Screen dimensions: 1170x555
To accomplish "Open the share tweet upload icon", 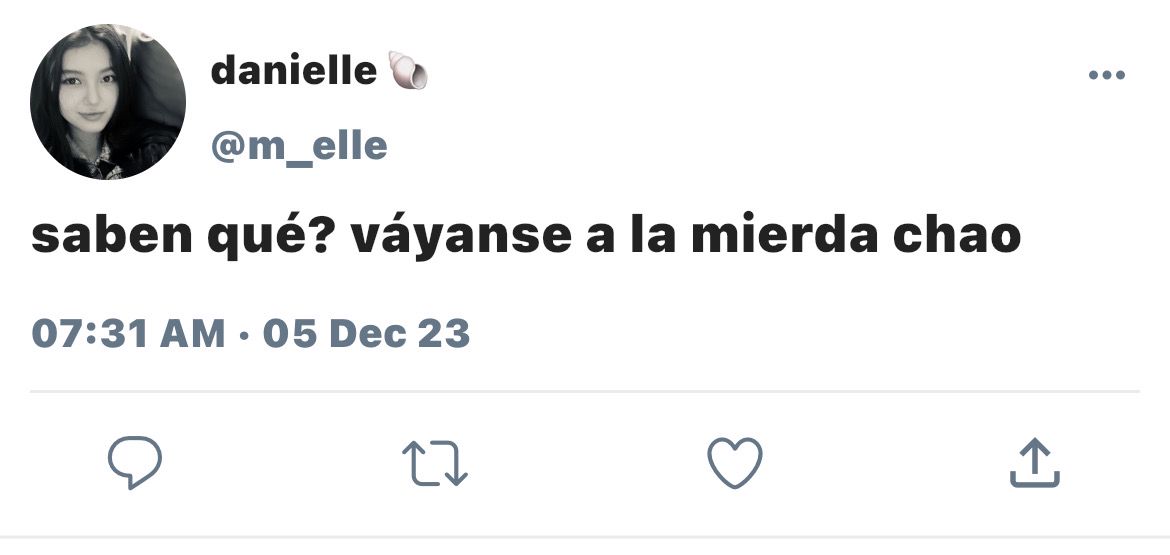I will [x=1035, y=462].
